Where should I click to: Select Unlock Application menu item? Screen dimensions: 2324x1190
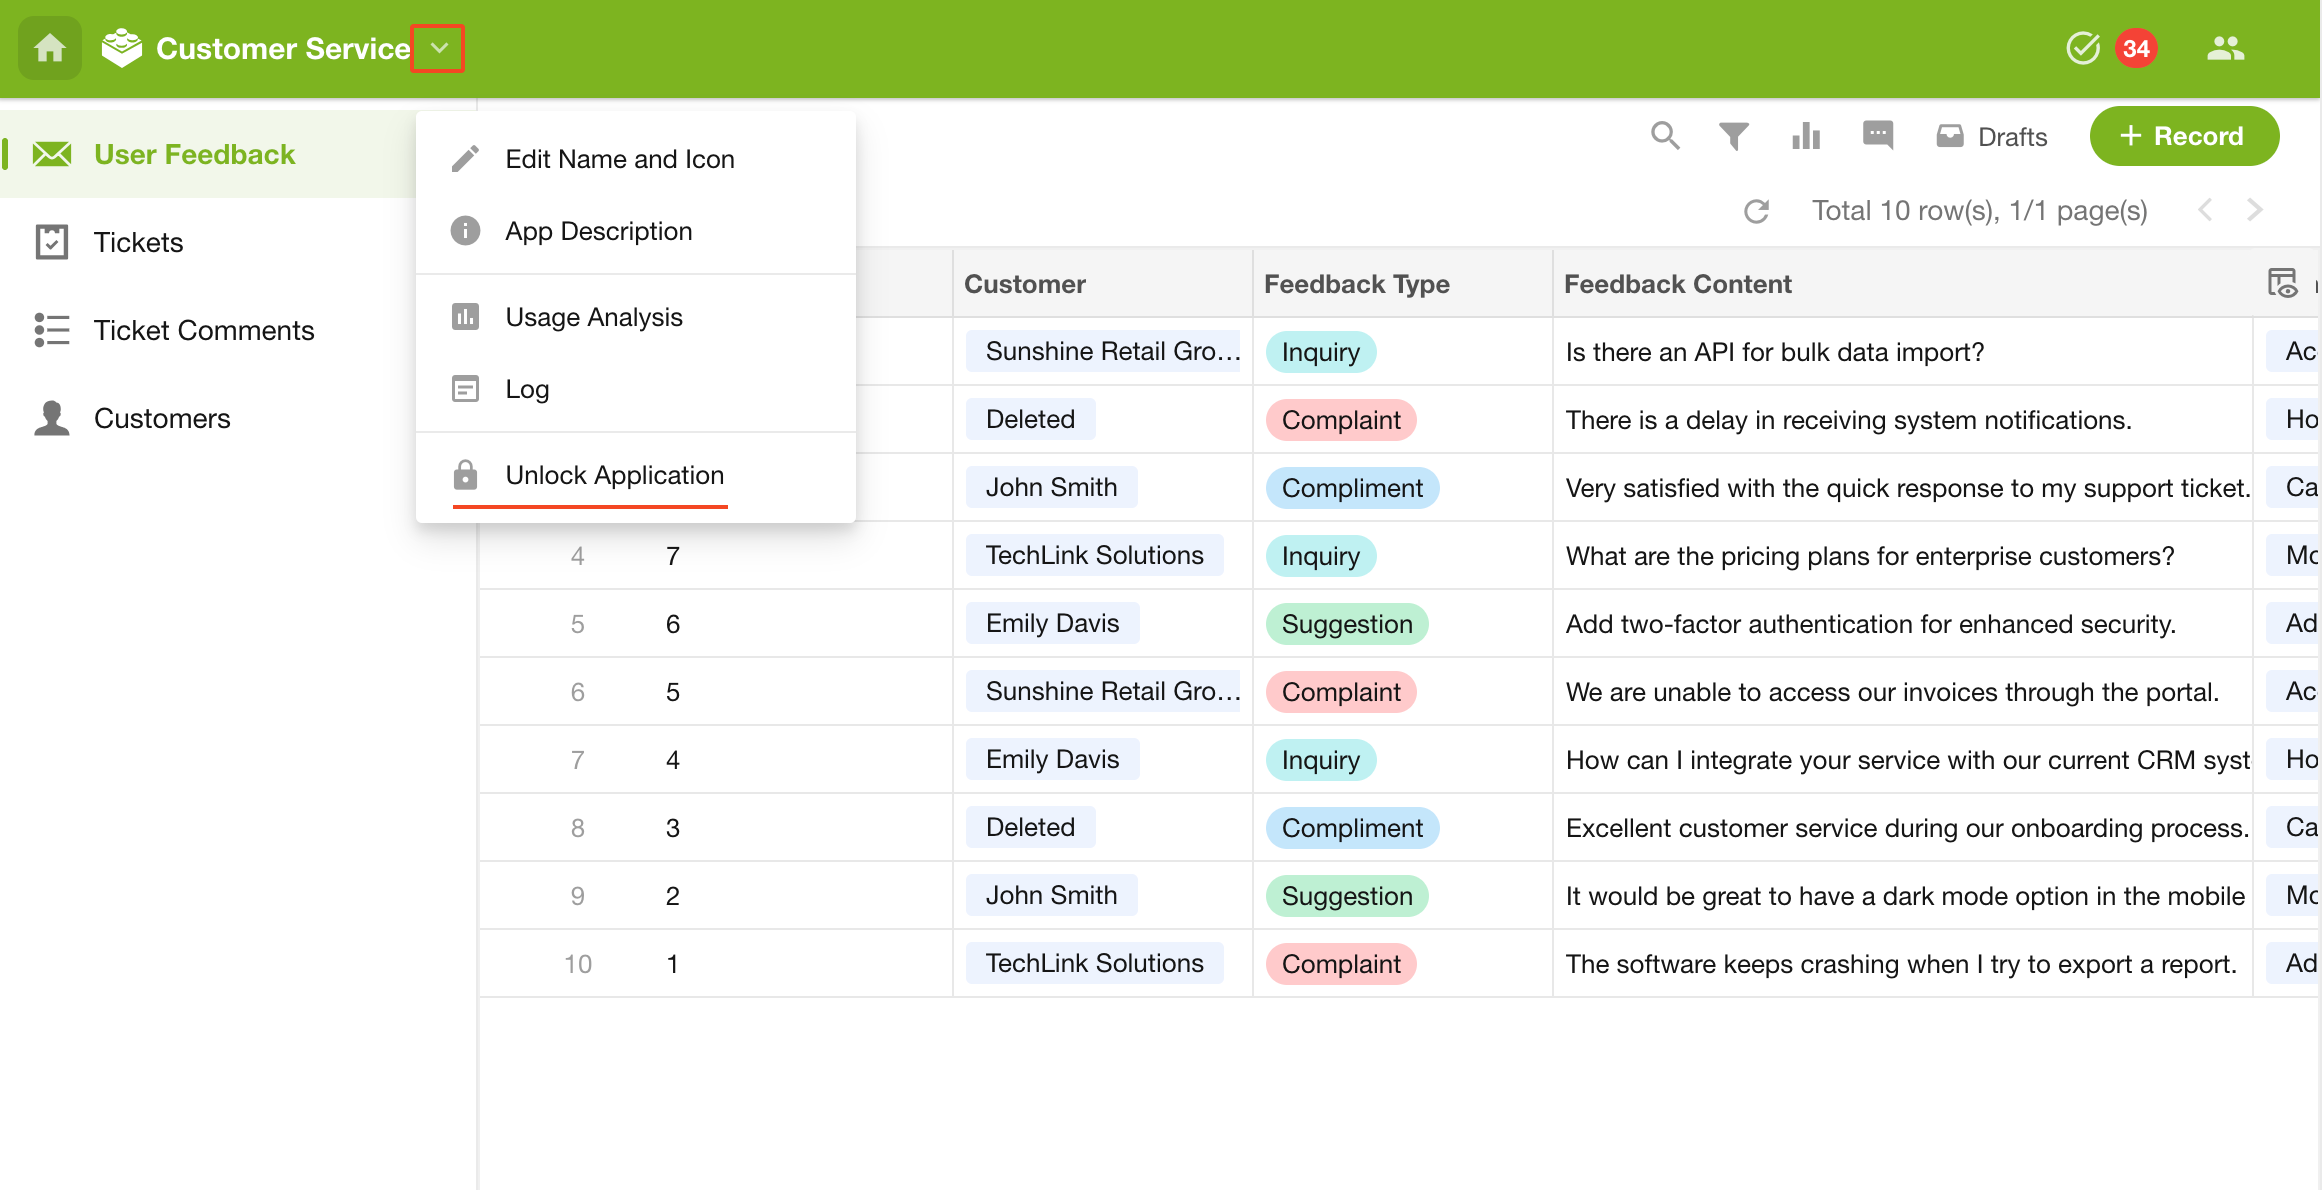[x=614, y=475]
